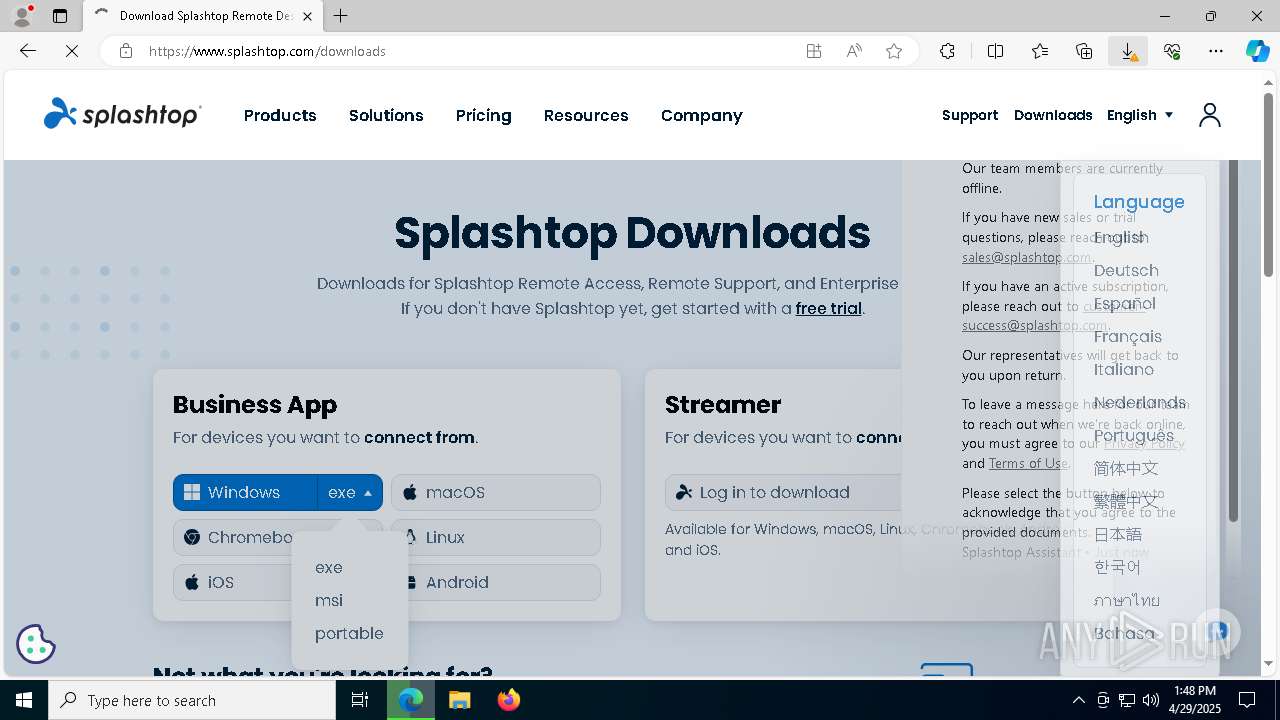Open Collections icon
The image size is (1280, 720).
(x=1084, y=51)
